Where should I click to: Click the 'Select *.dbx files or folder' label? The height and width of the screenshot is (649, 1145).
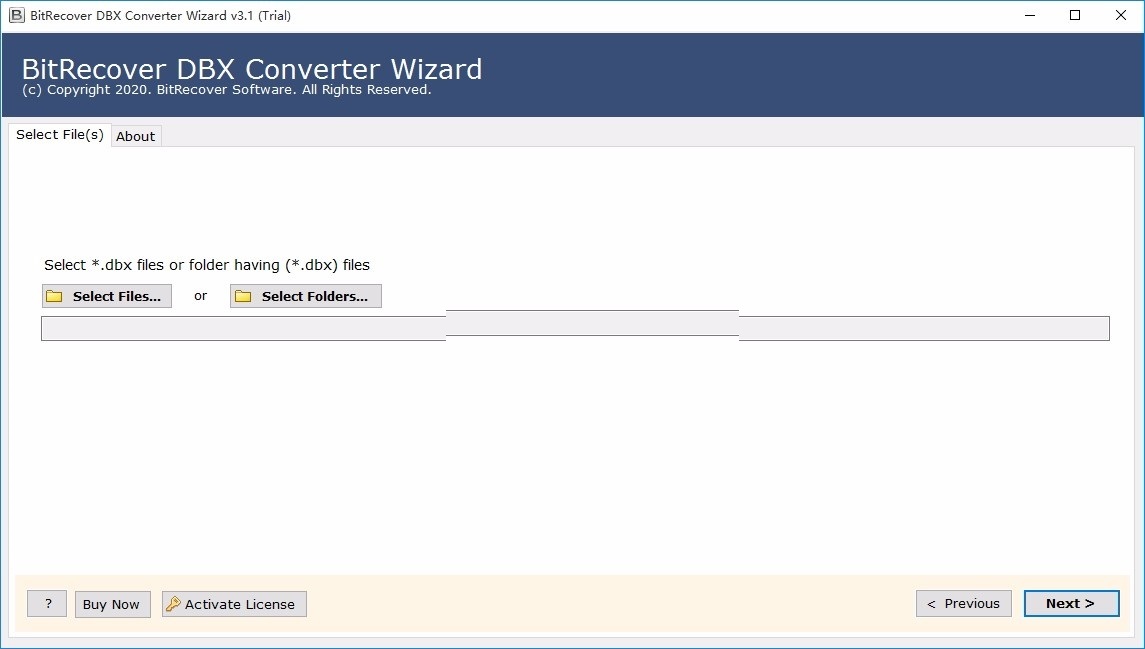(x=207, y=265)
